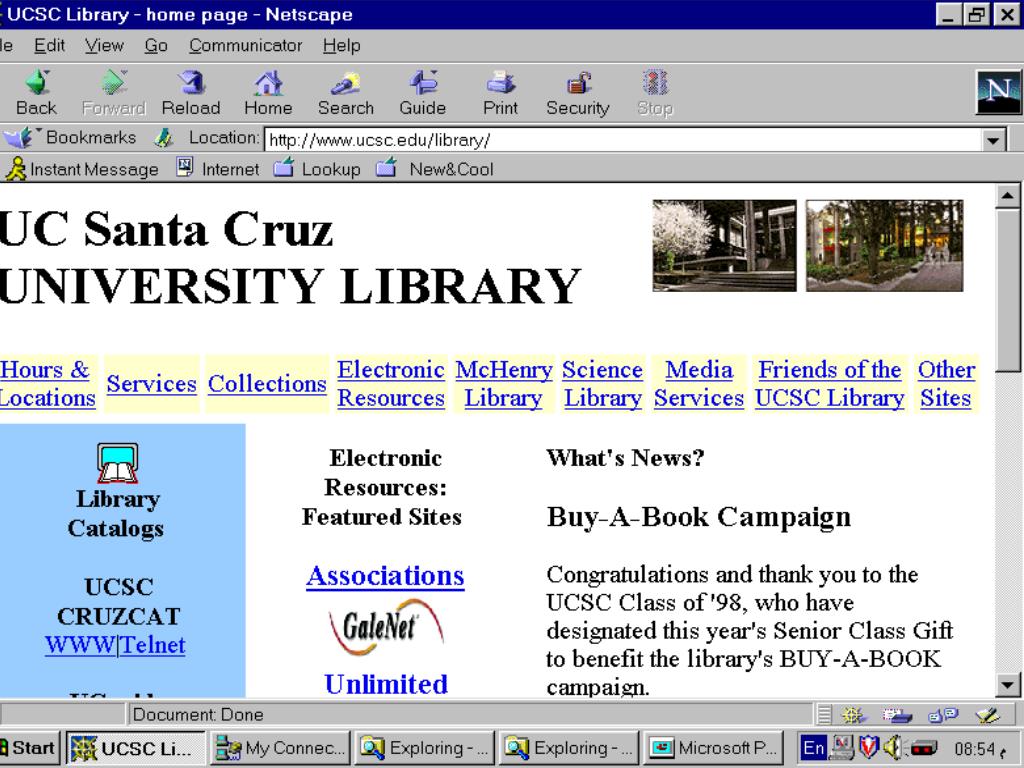Open Navigator from the component bar
The width and height of the screenshot is (1024, 768).
point(853,716)
